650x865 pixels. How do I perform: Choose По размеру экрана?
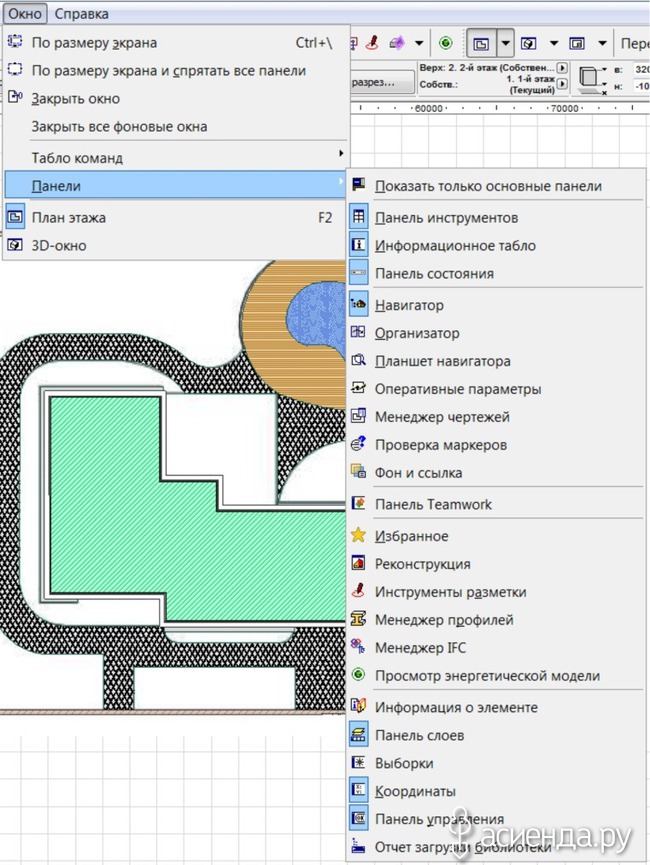click(177, 42)
